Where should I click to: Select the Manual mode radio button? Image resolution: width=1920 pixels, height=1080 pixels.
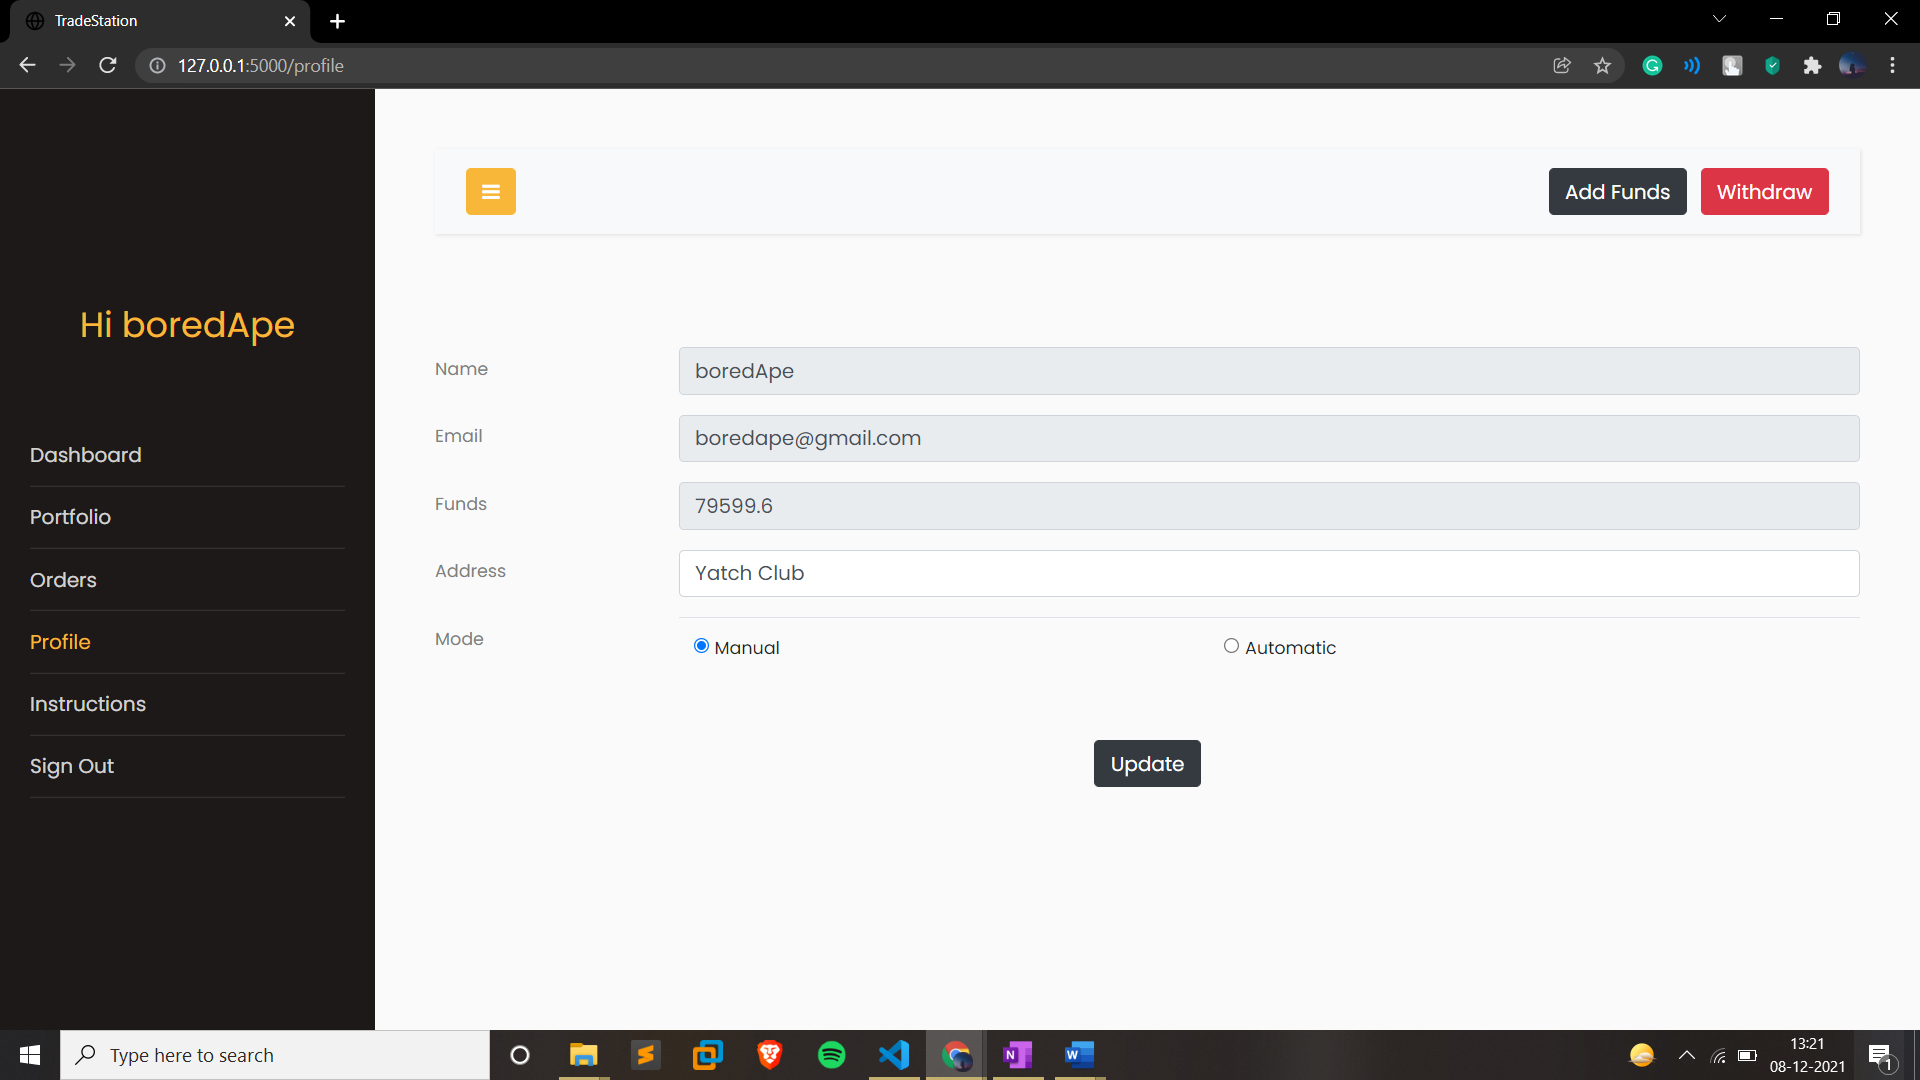coord(701,646)
